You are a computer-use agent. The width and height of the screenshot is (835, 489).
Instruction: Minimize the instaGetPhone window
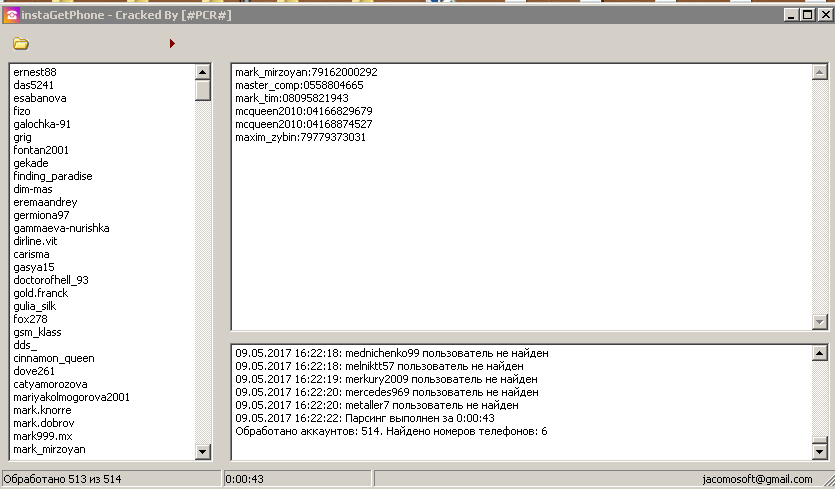point(791,15)
